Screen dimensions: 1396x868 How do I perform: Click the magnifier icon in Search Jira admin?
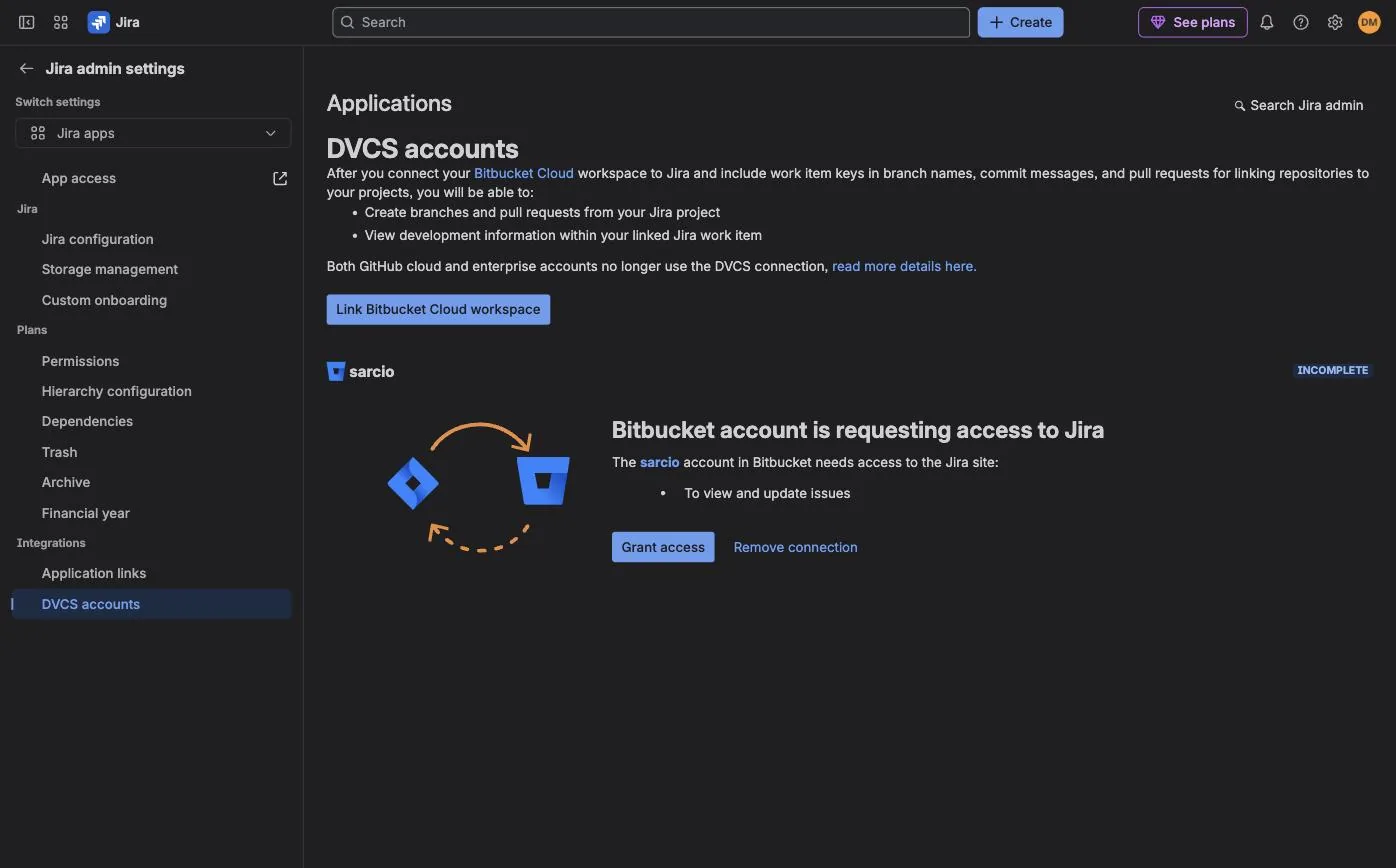click(1240, 106)
